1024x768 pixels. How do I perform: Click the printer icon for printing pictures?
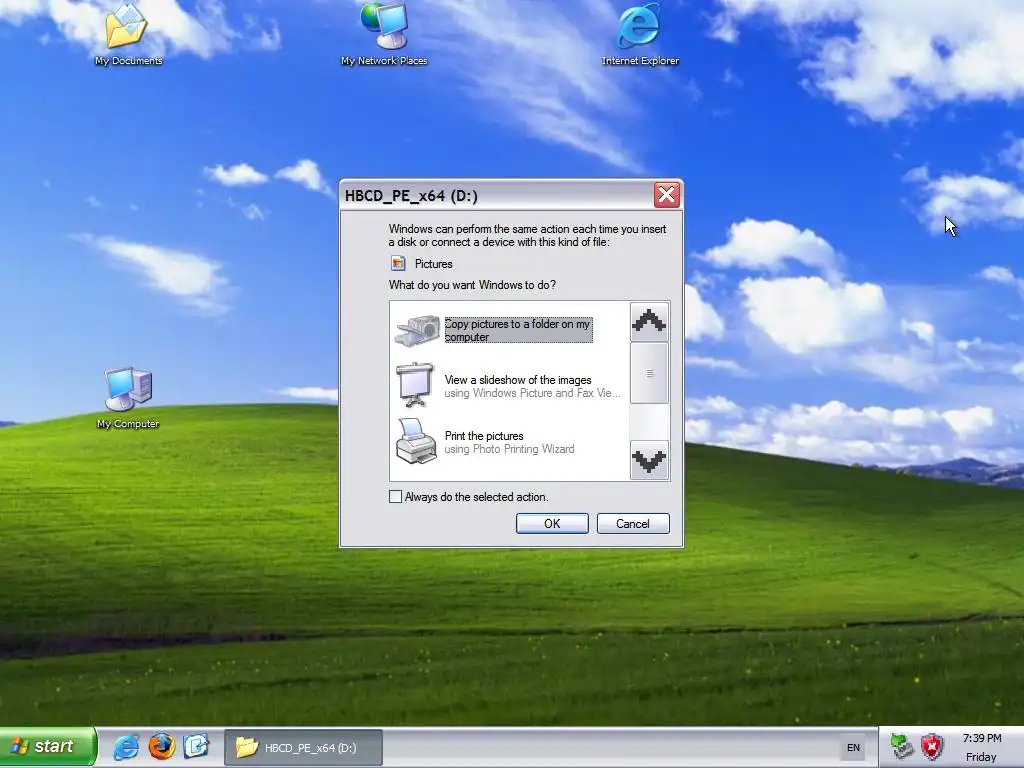click(416, 441)
